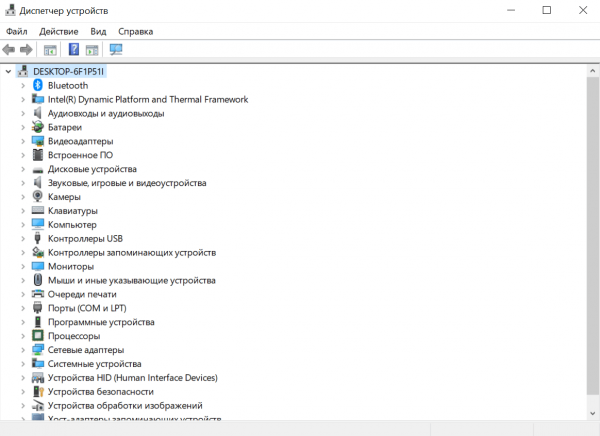Expand the Bluetooth category arrow
600x436 pixels.
click(23, 86)
